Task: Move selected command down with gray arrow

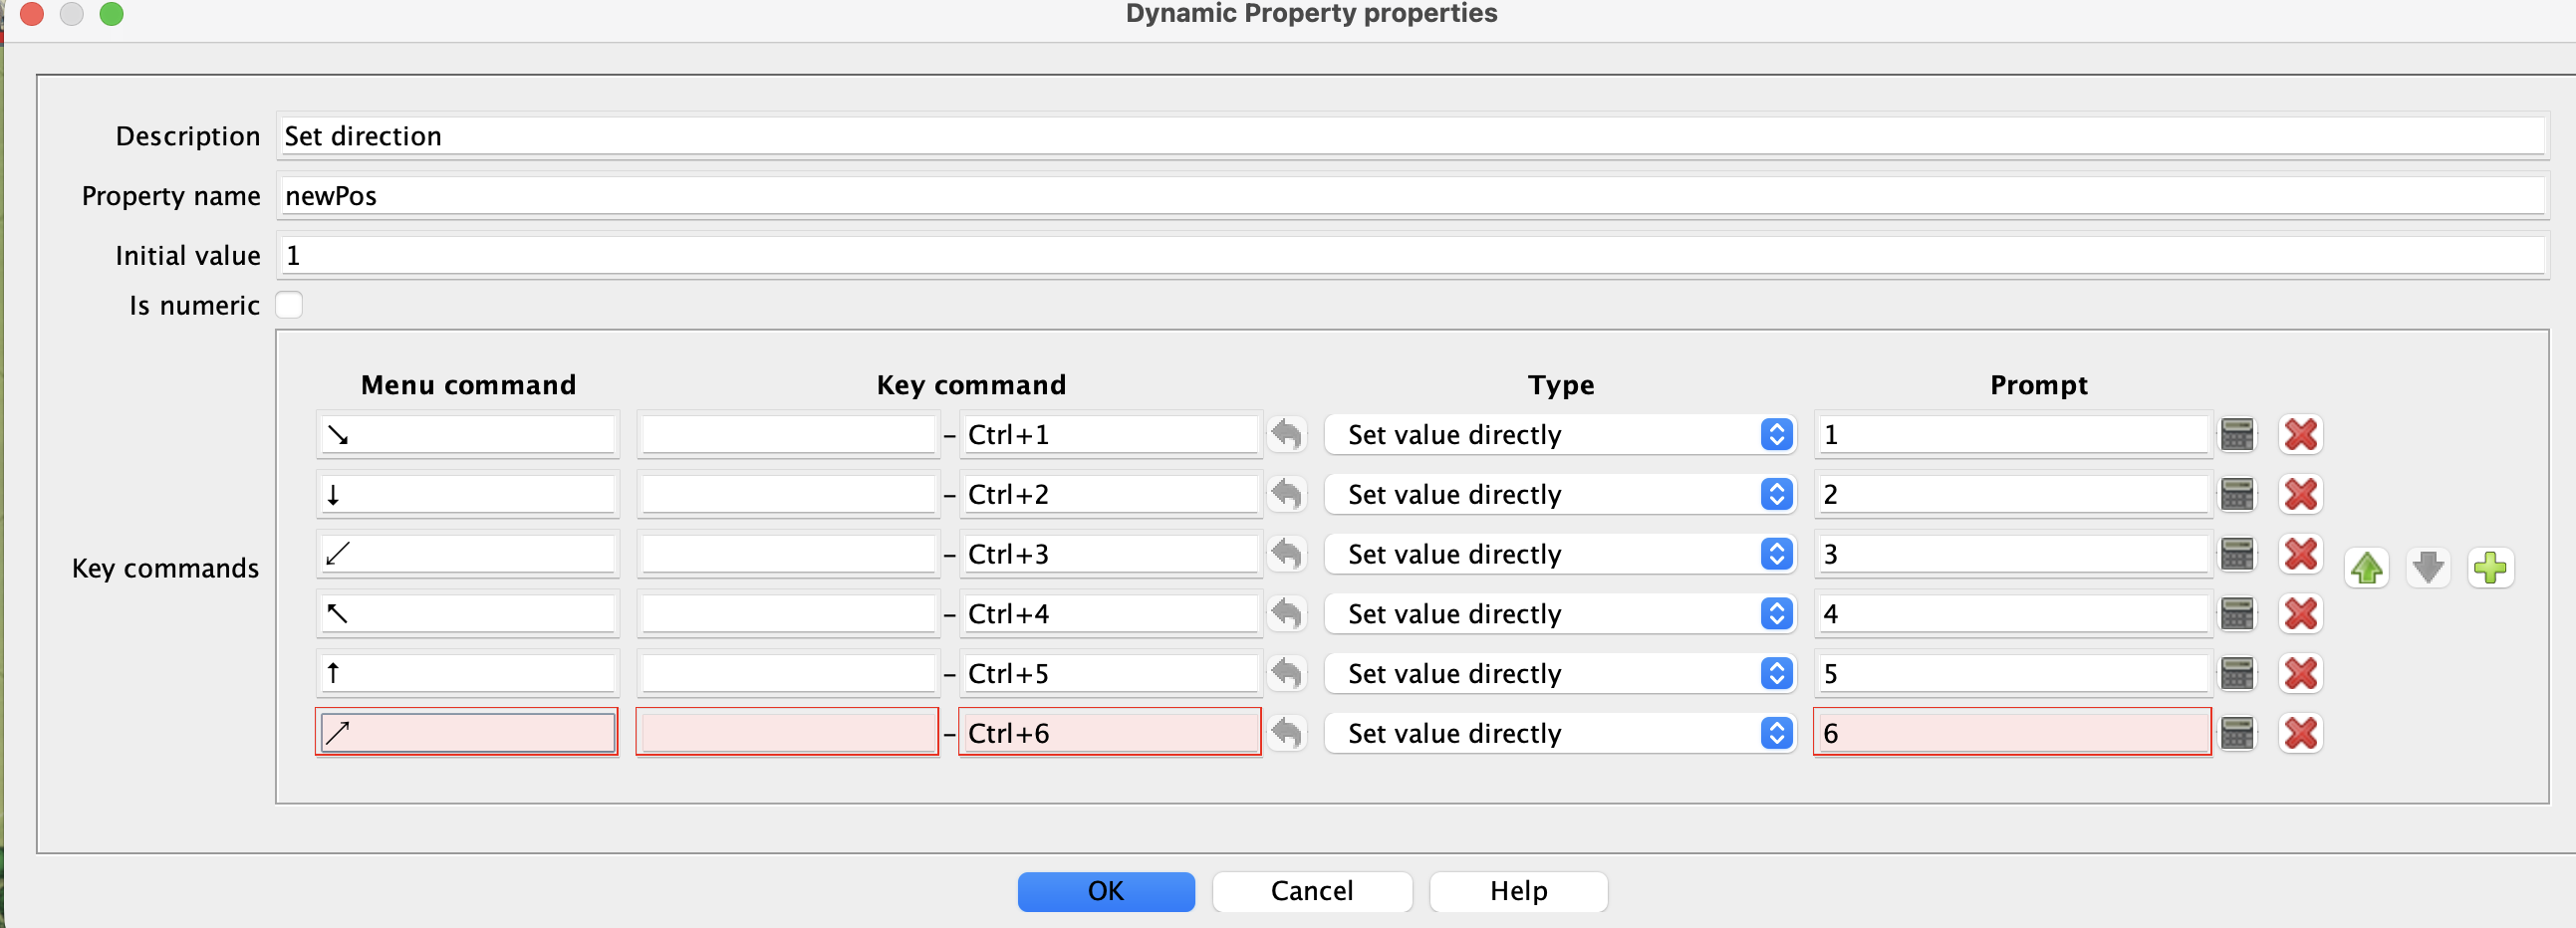Action: (x=2428, y=568)
